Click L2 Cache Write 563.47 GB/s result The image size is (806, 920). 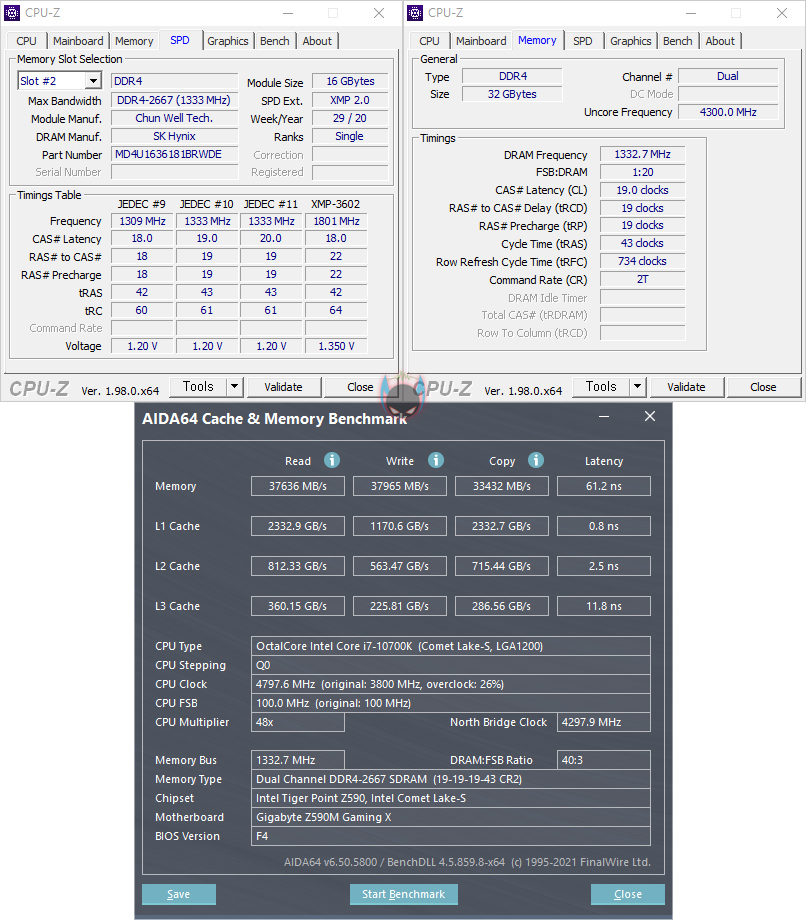coord(400,566)
